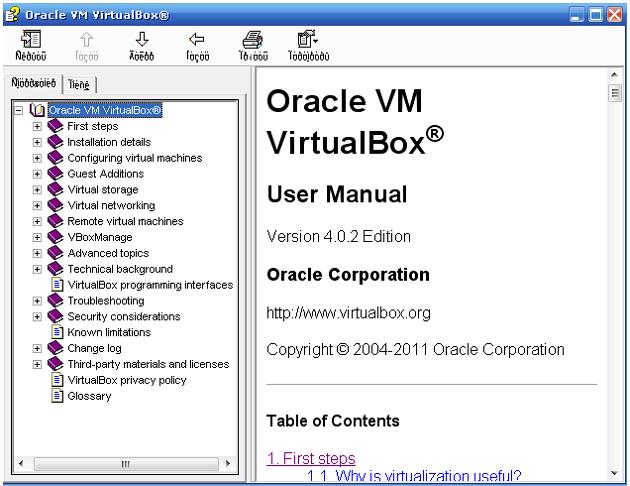Viewport: 630px width, 486px height.
Task: Click the tree pane scroll-left arrow
Action: [21, 464]
